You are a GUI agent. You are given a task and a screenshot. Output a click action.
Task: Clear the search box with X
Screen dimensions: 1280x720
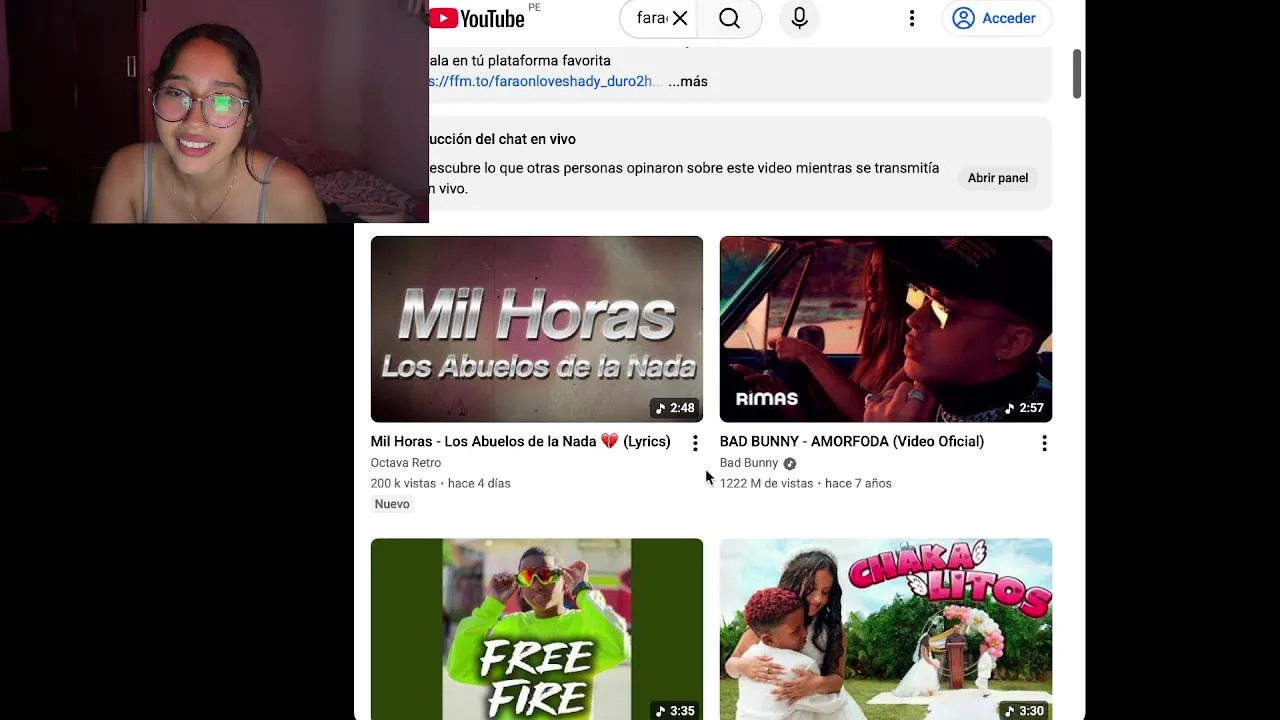680,18
